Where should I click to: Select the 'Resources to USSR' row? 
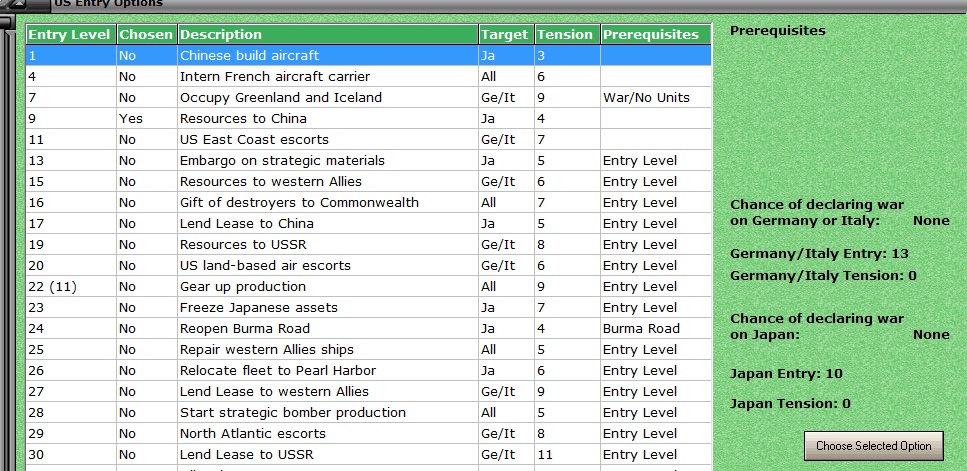click(x=369, y=244)
